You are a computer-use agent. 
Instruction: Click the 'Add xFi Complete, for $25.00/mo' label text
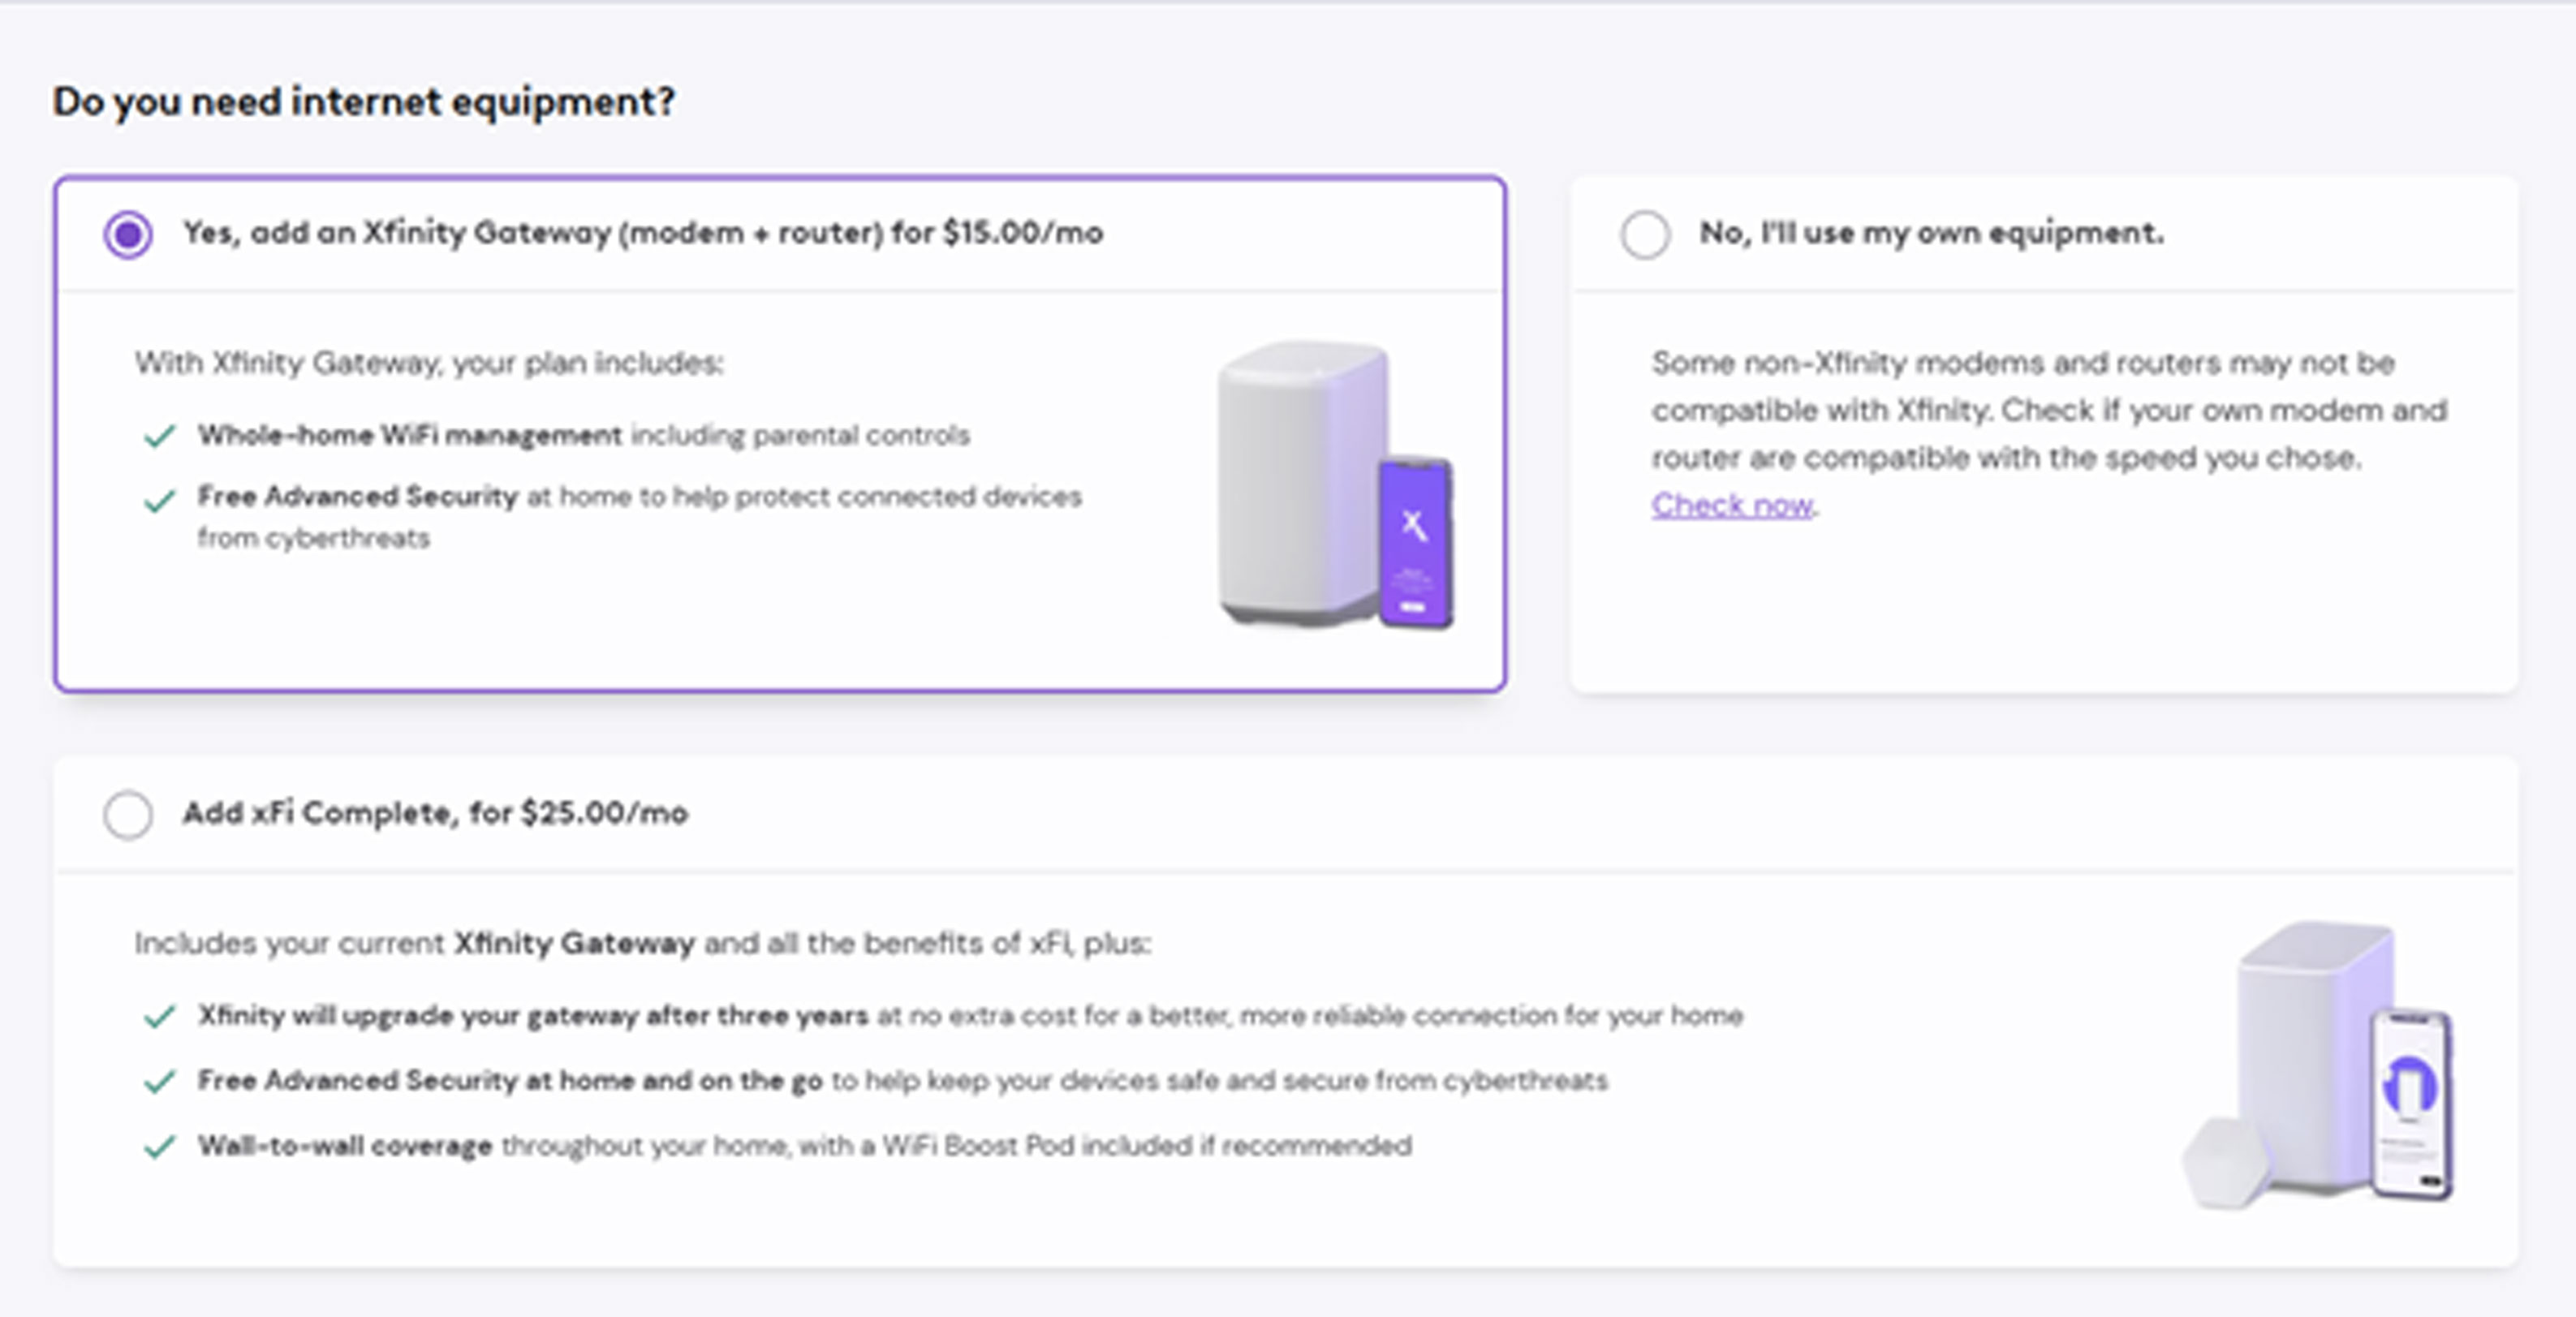coord(435,813)
